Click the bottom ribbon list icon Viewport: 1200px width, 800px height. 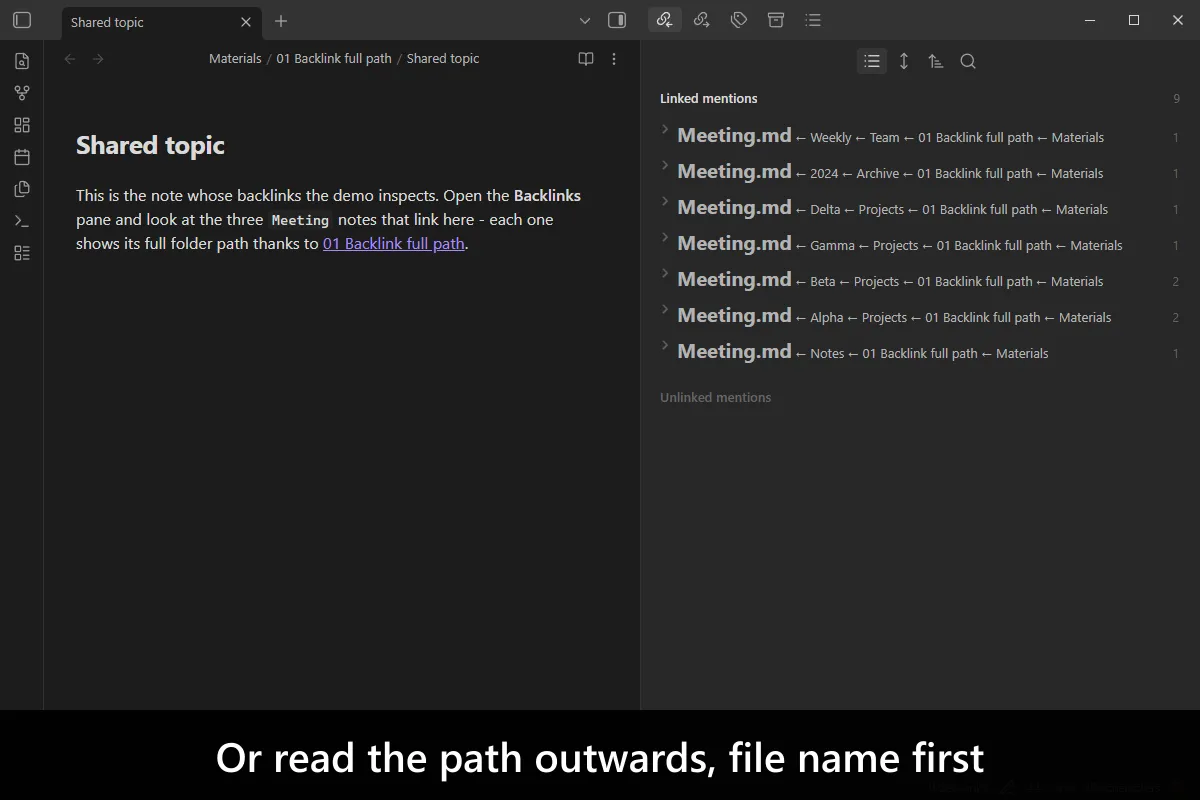(x=22, y=253)
